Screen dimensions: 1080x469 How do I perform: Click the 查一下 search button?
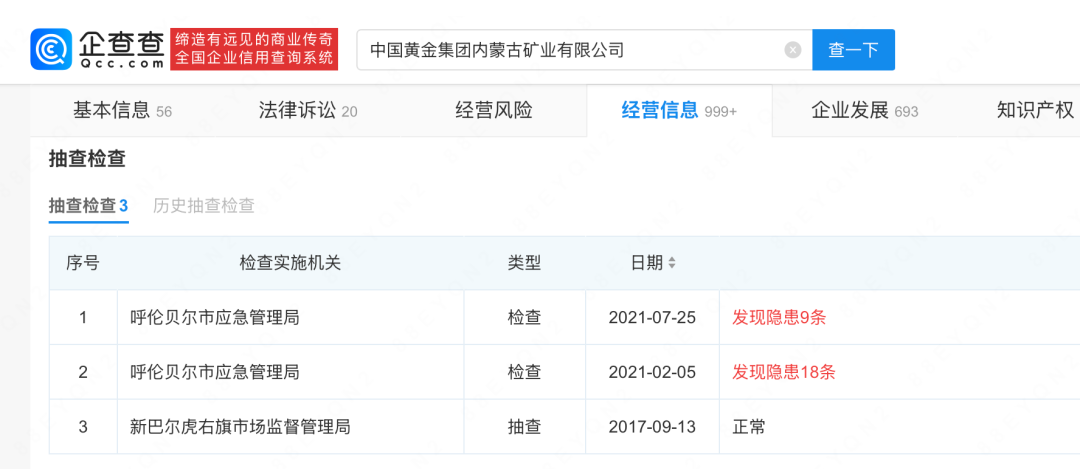coord(853,50)
